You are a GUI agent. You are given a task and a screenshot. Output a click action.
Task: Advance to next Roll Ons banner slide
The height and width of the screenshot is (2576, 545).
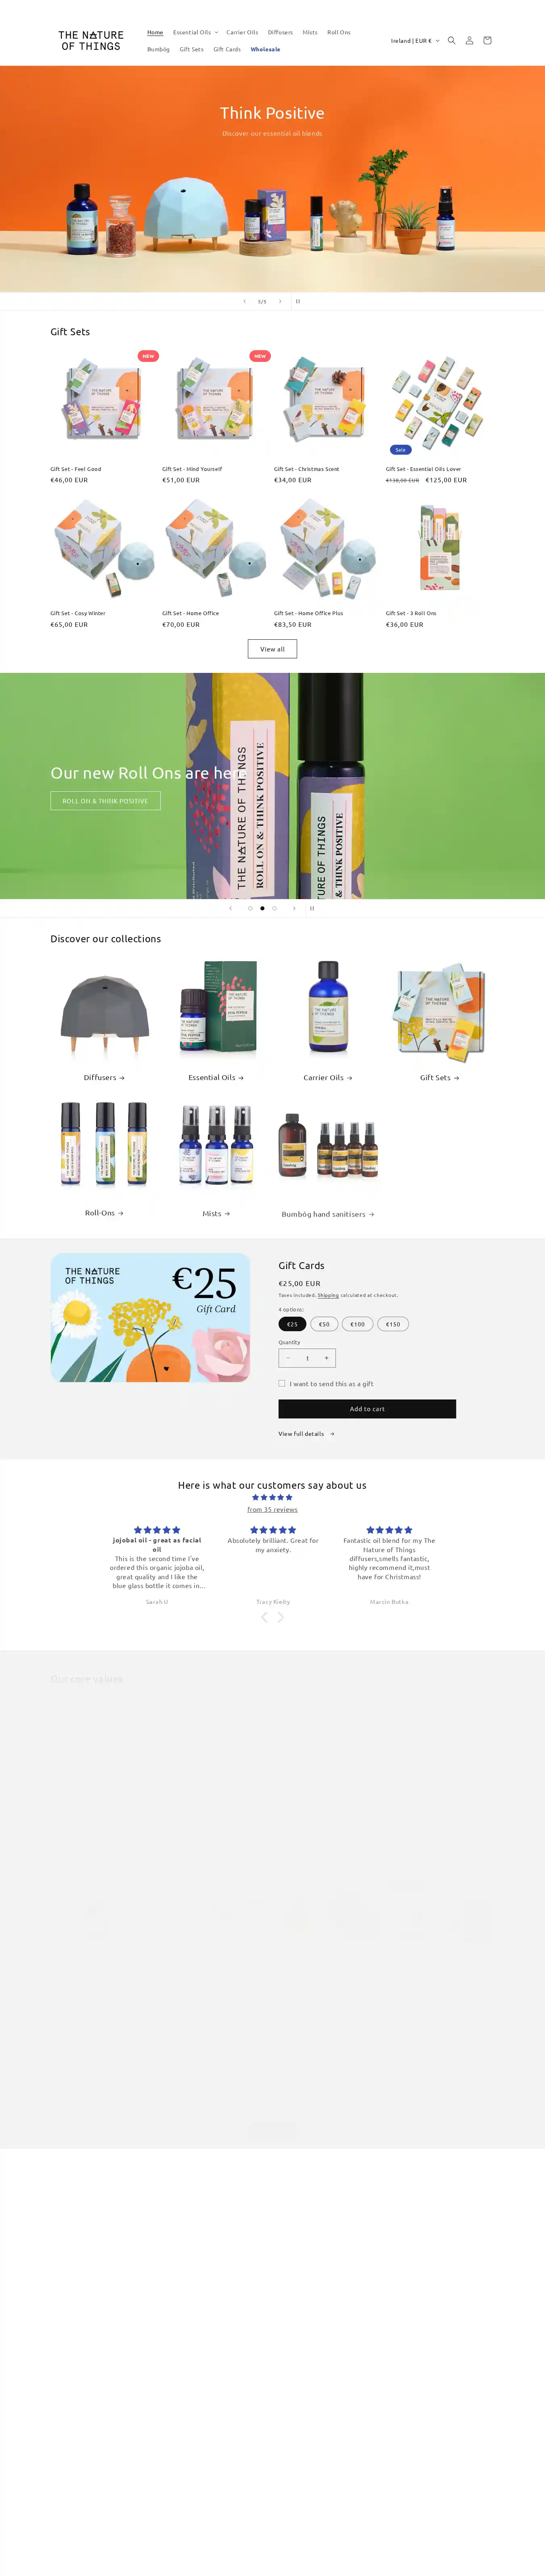tap(294, 908)
